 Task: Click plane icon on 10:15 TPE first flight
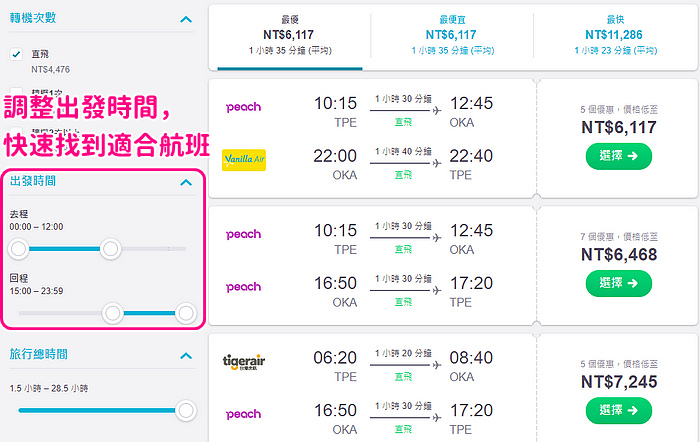[437, 110]
